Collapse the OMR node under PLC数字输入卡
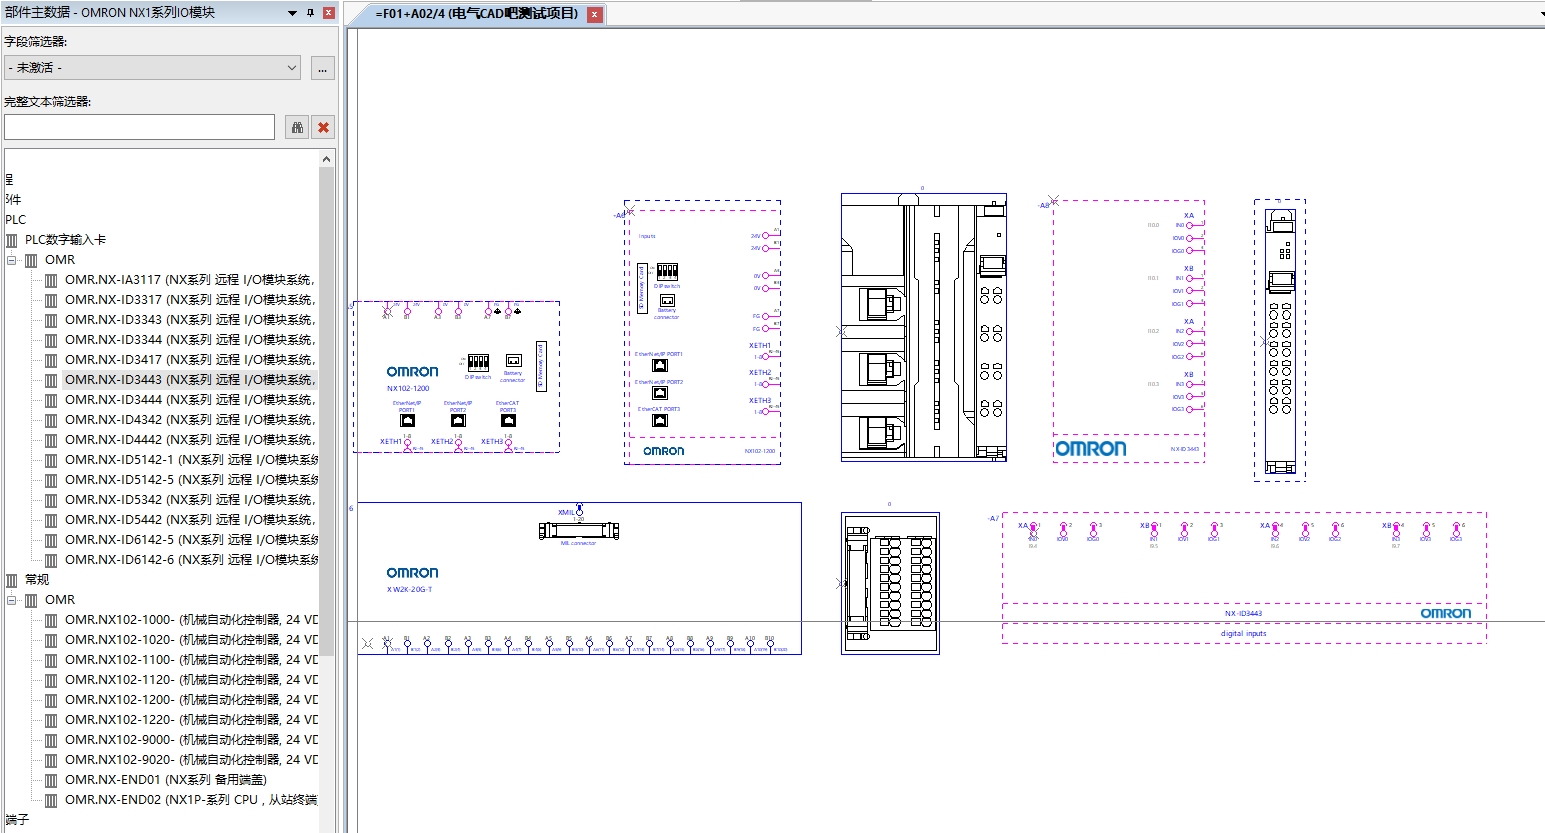Image resolution: width=1545 pixels, height=833 pixels. tap(12, 260)
